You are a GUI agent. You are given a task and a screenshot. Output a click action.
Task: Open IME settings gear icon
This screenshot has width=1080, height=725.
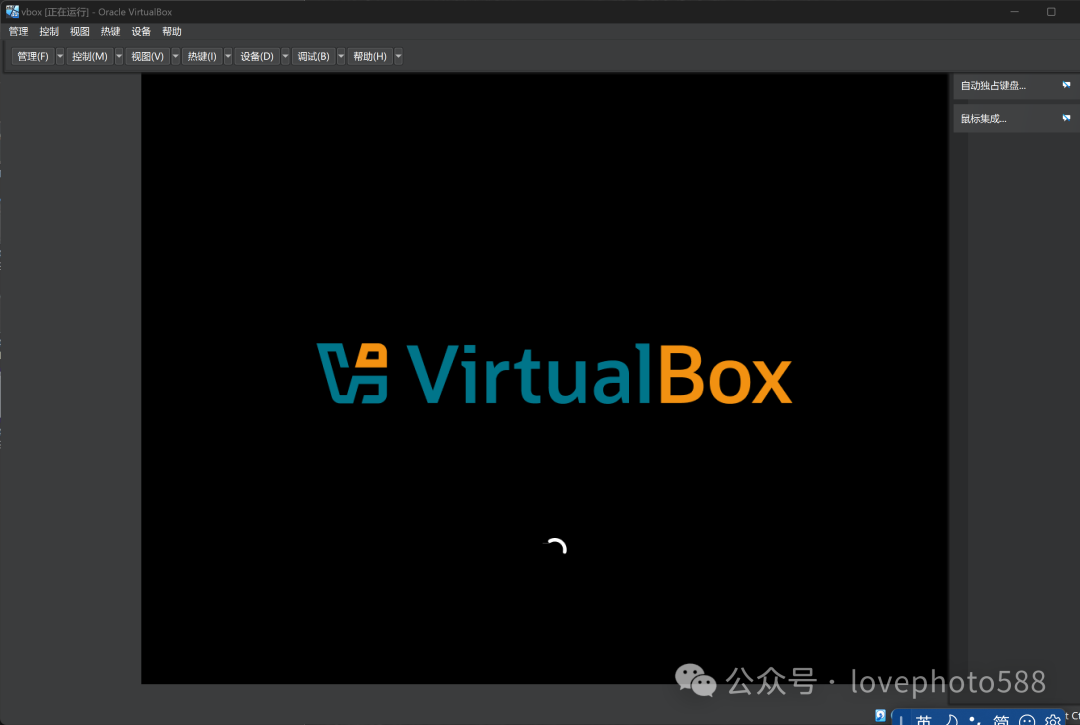1052,720
